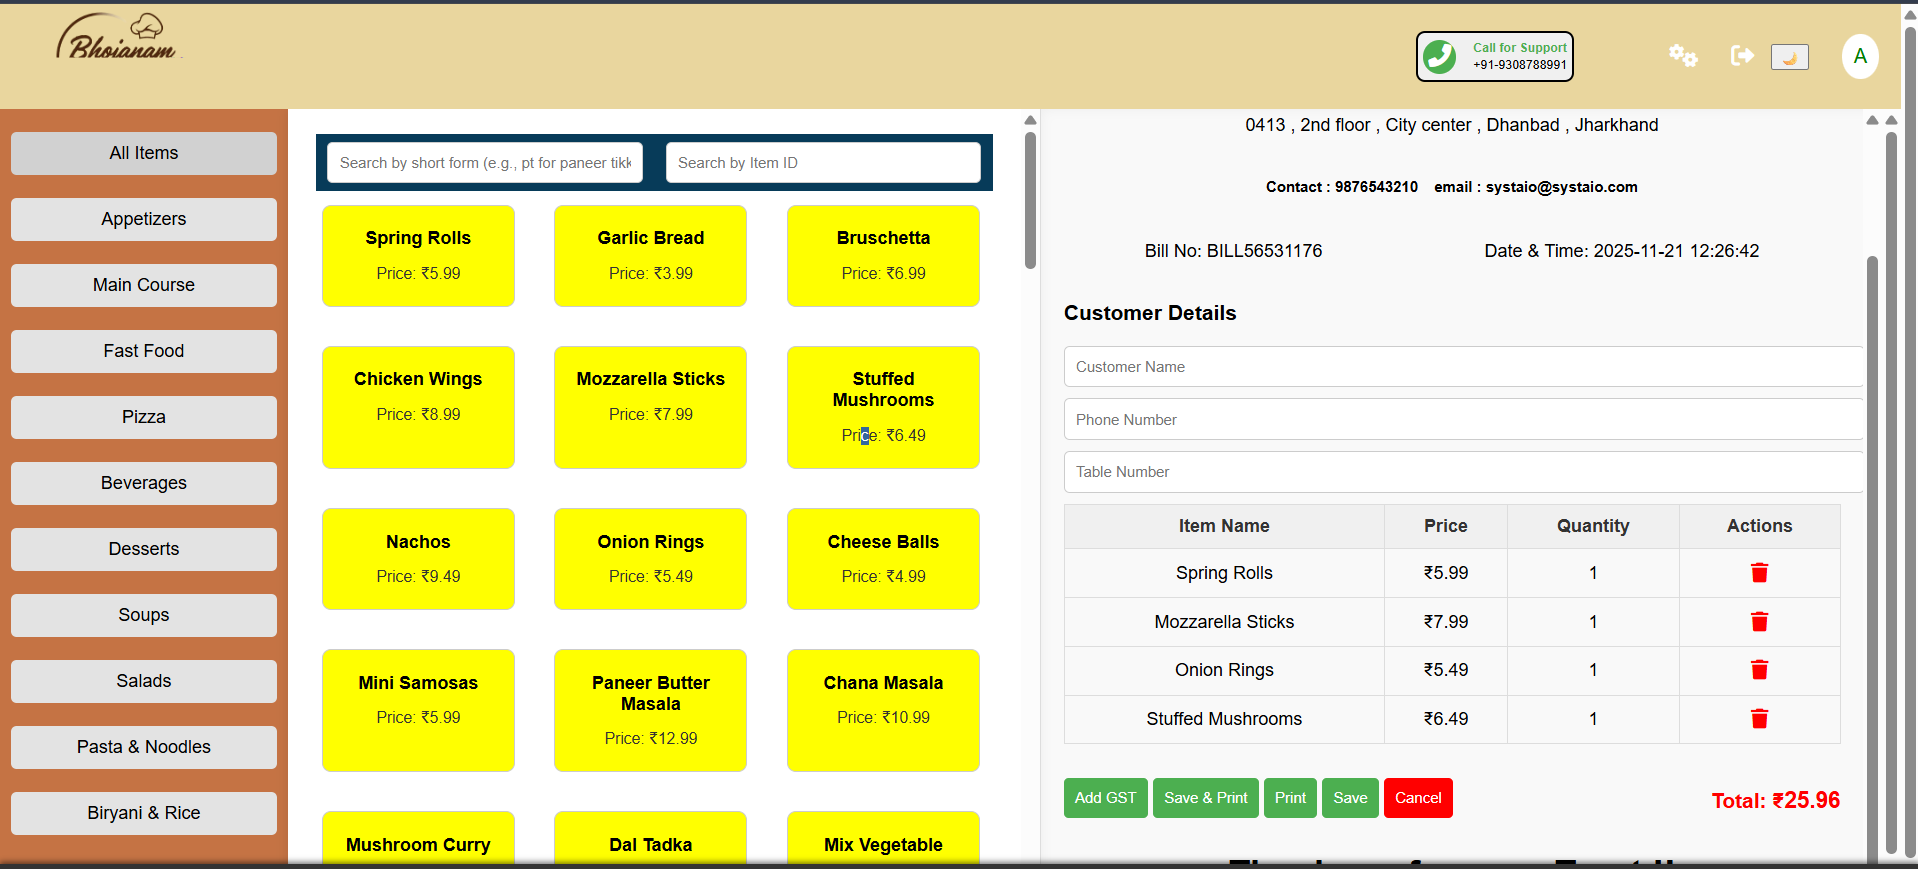
Task: Click the Save & Print button
Action: (1205, 798)
